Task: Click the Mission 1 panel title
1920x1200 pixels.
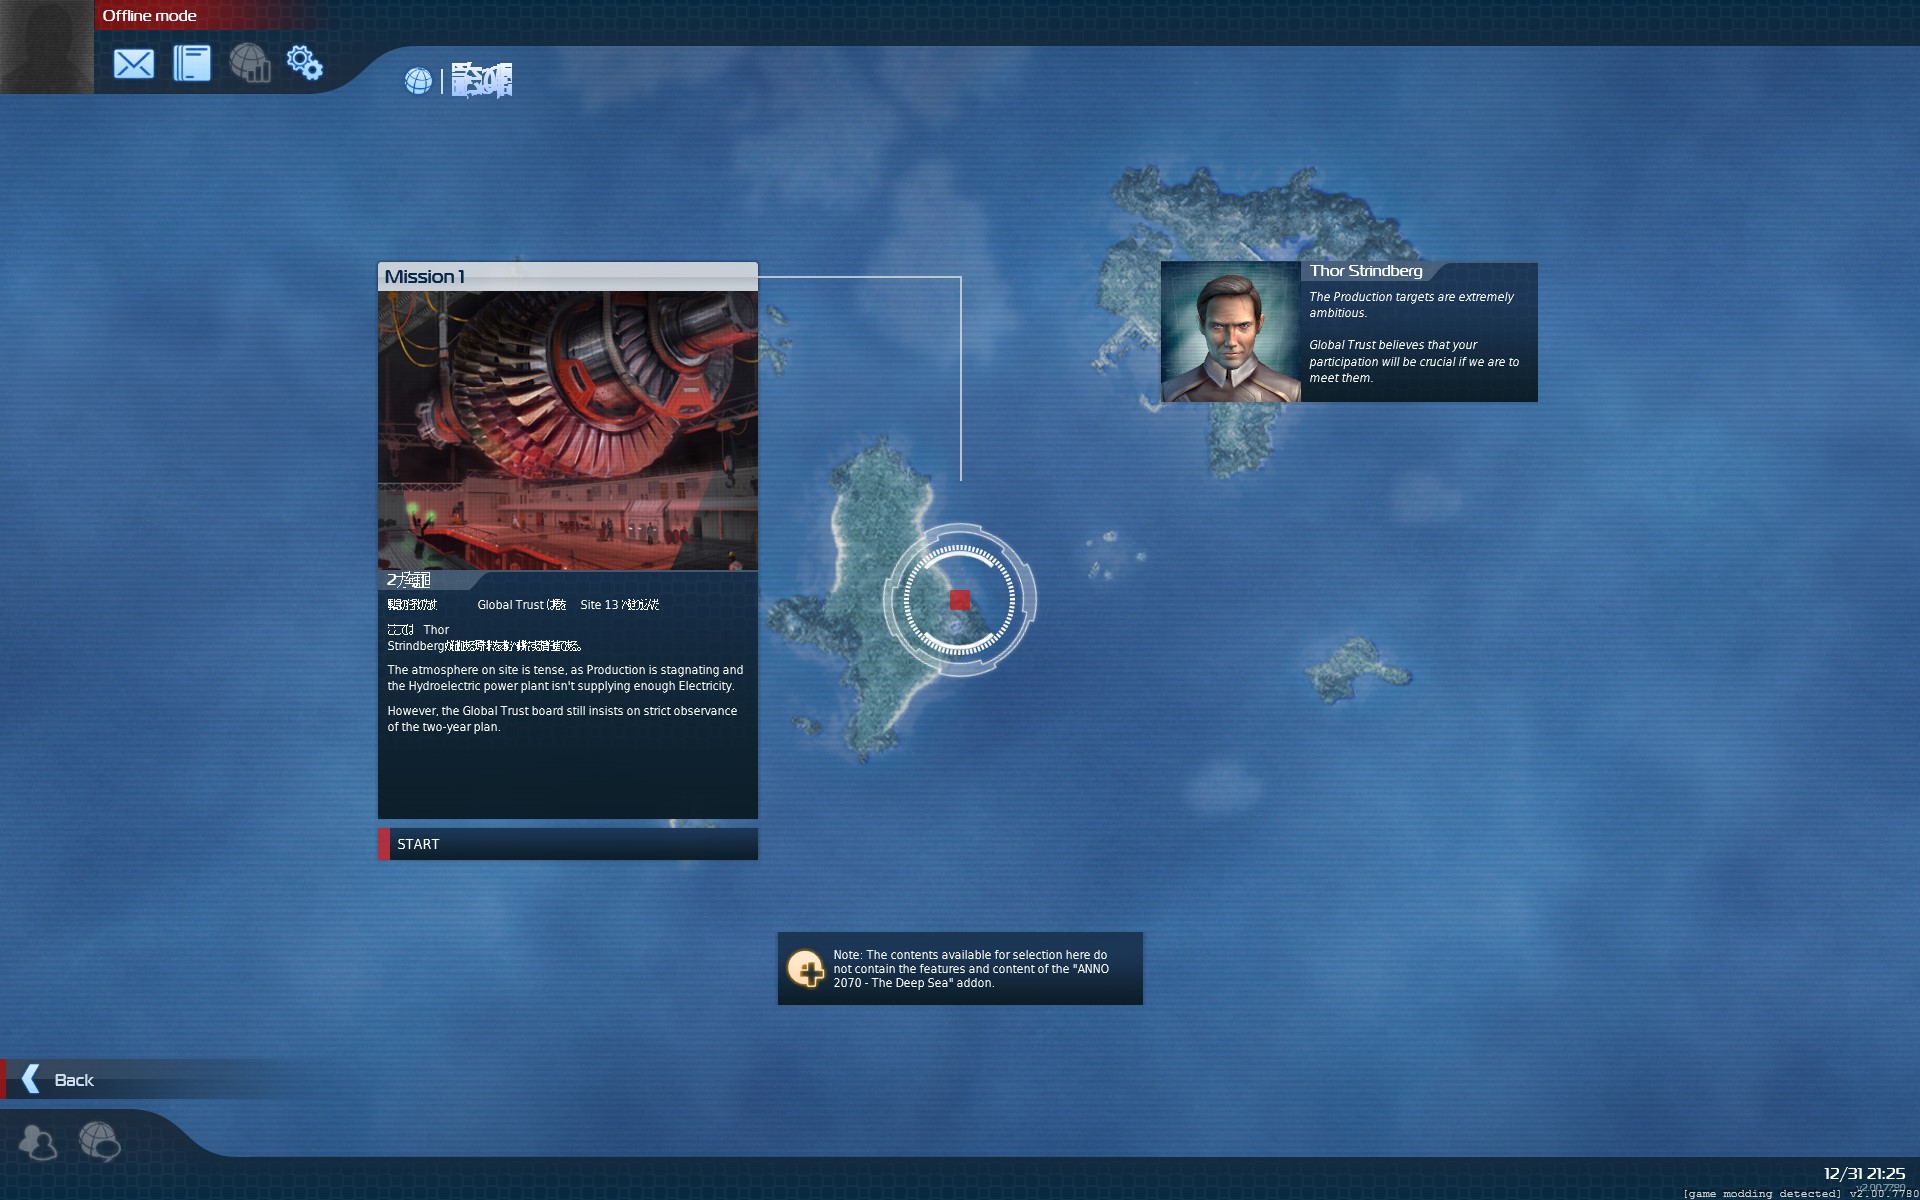Action: click(x=425, y=277)
